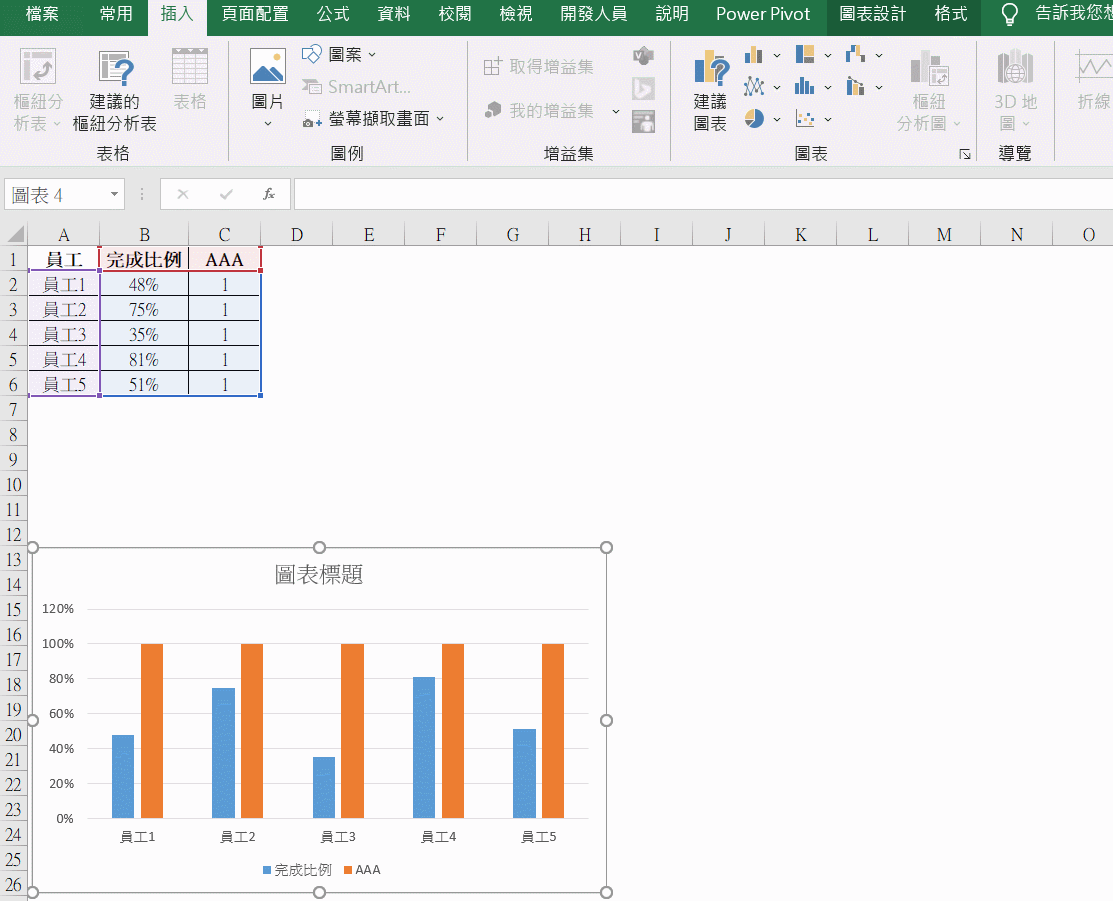Click the insert column chart icon
The image size is (1113, 901).
tap(754, 55)
